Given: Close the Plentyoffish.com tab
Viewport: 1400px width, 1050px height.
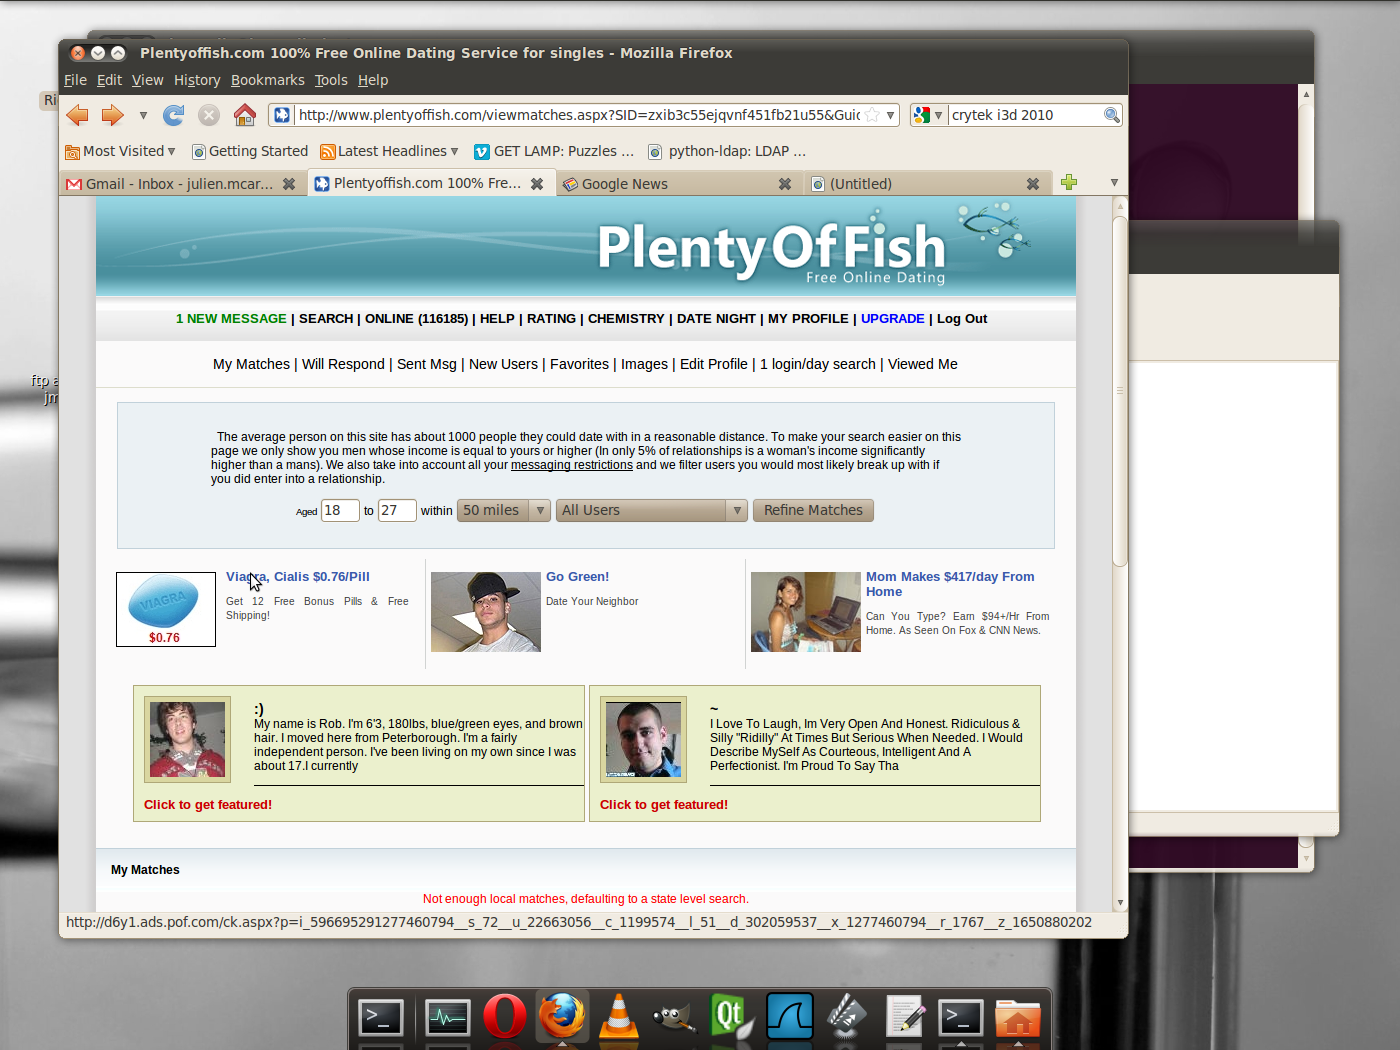Looking at the screenshot, I should [x=537, y=184].
